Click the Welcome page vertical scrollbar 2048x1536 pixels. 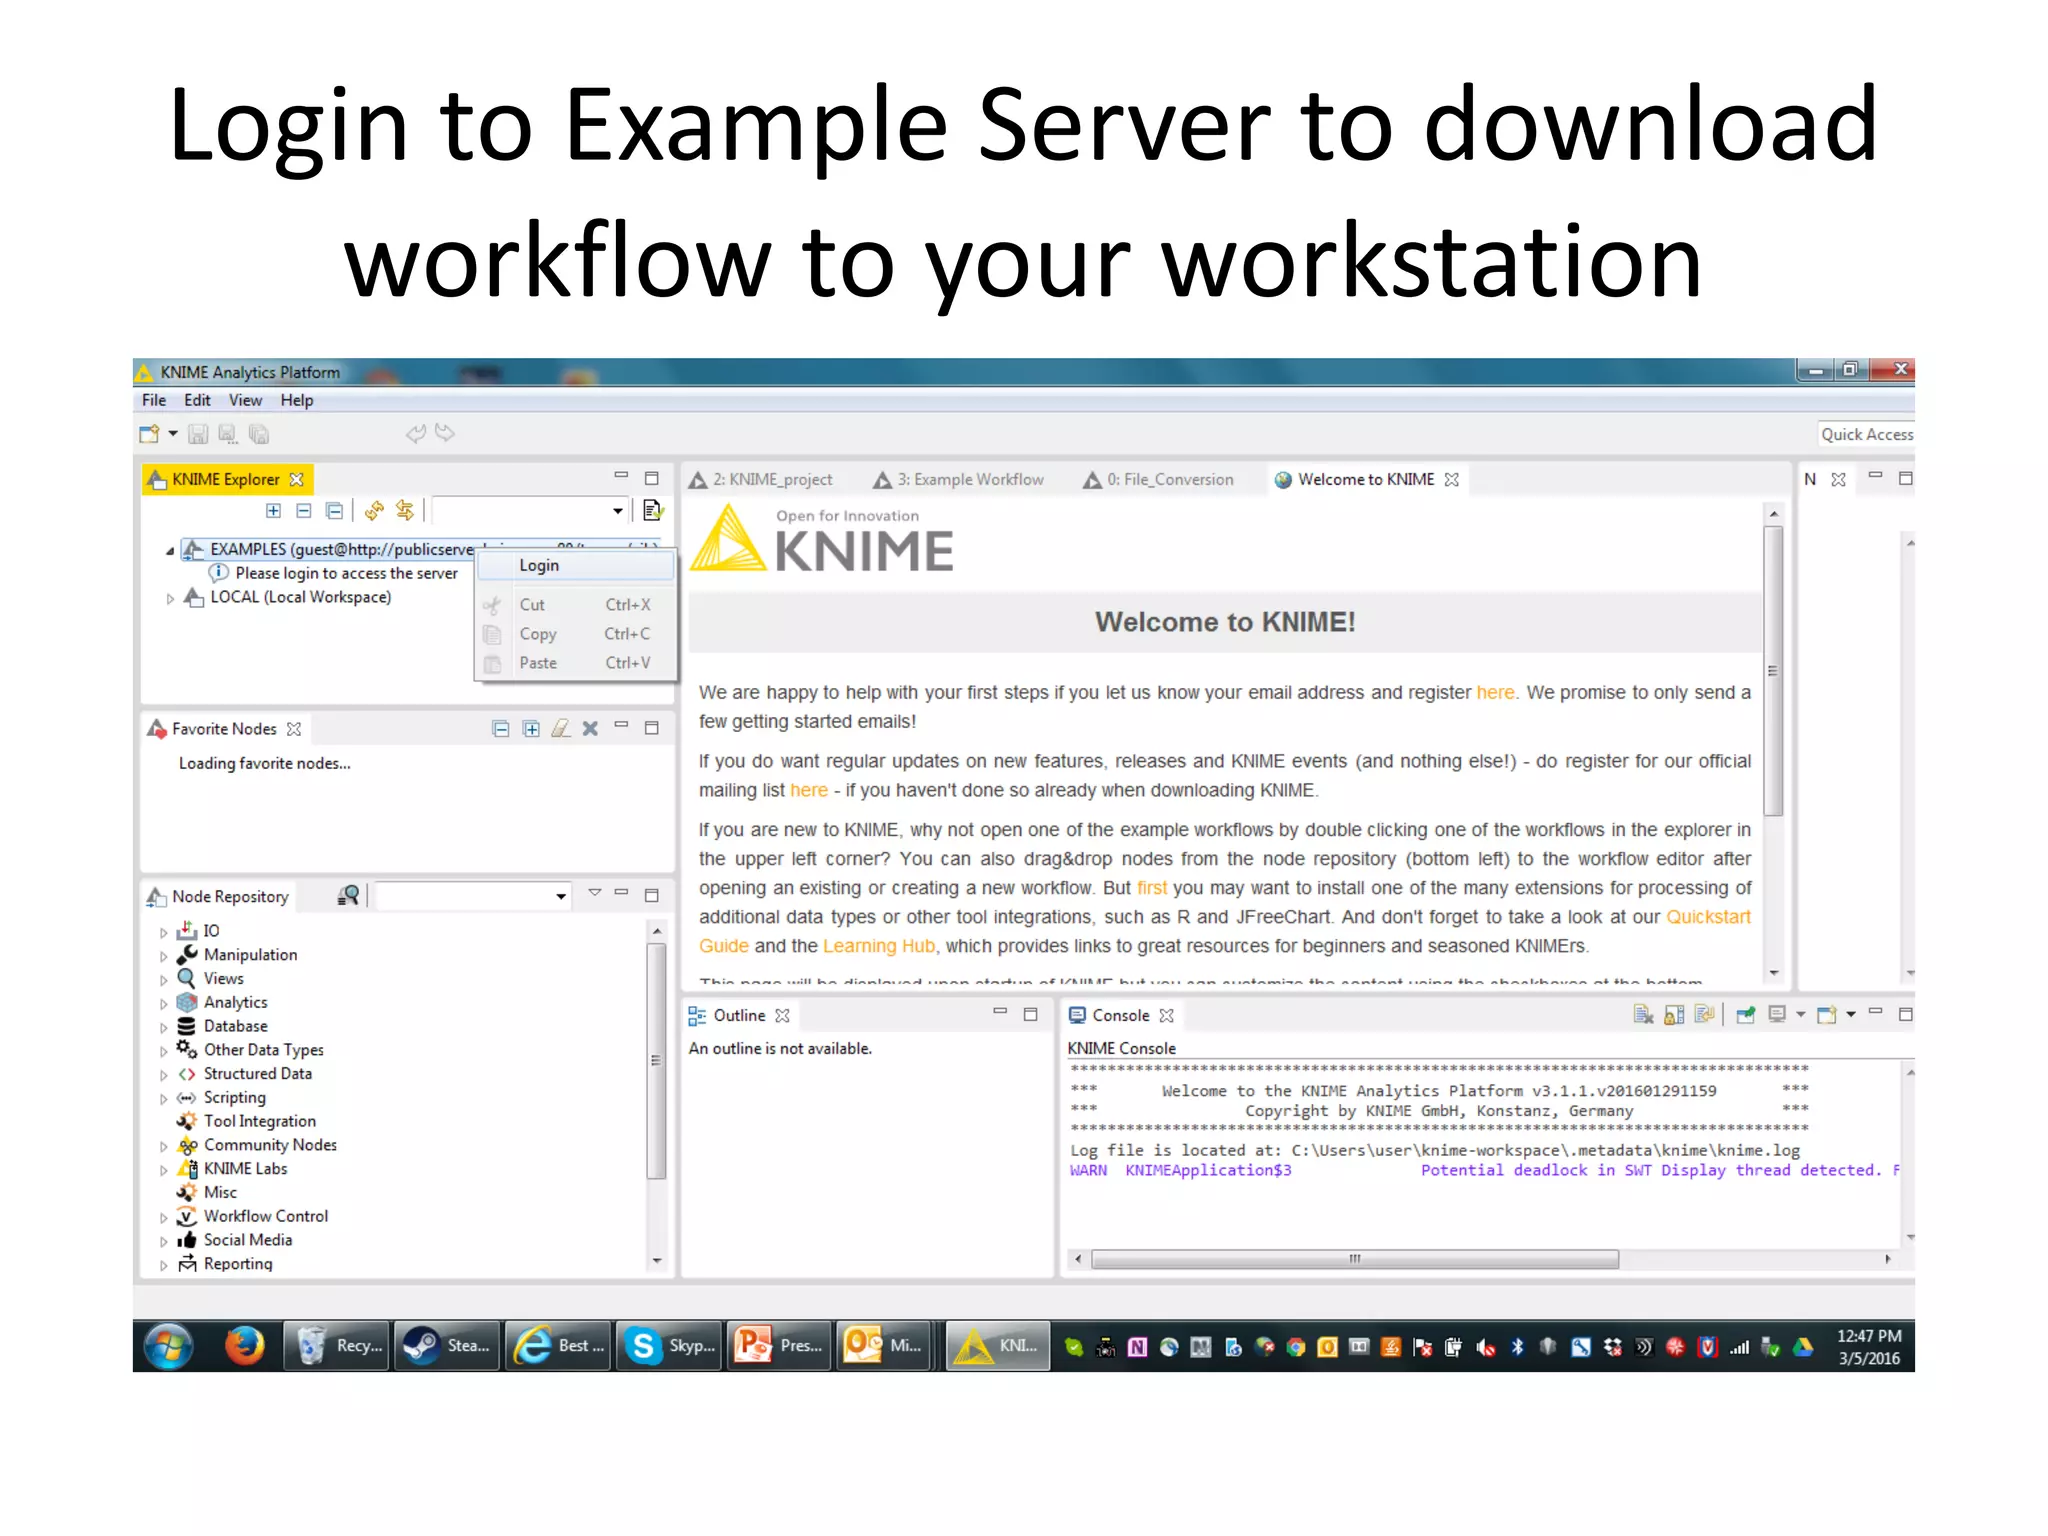coord(1773,670)
